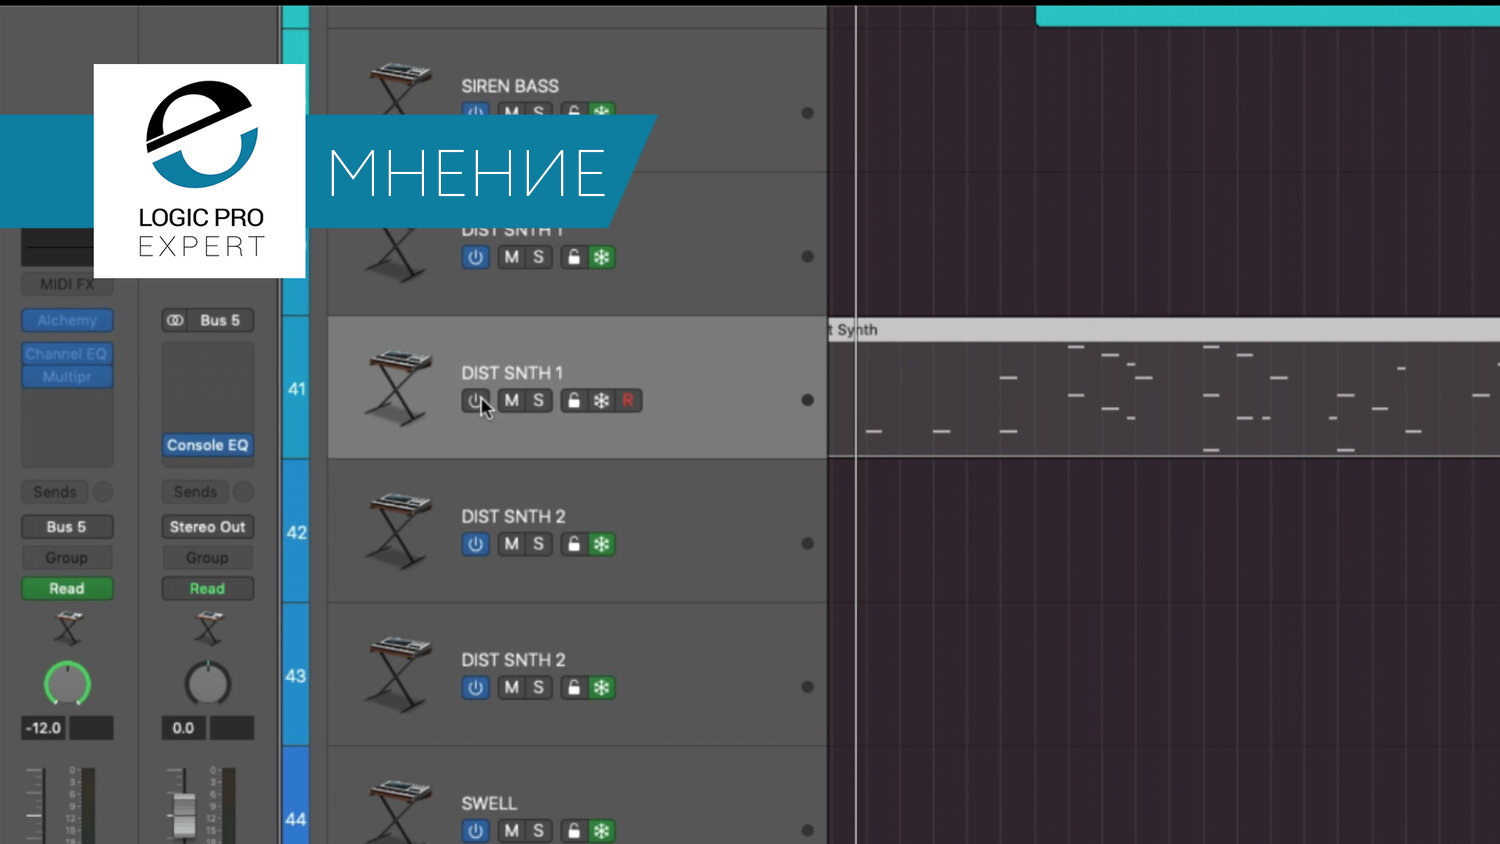Click the SWELL track name
1500x844 pixels.
(x=489, y=804)
